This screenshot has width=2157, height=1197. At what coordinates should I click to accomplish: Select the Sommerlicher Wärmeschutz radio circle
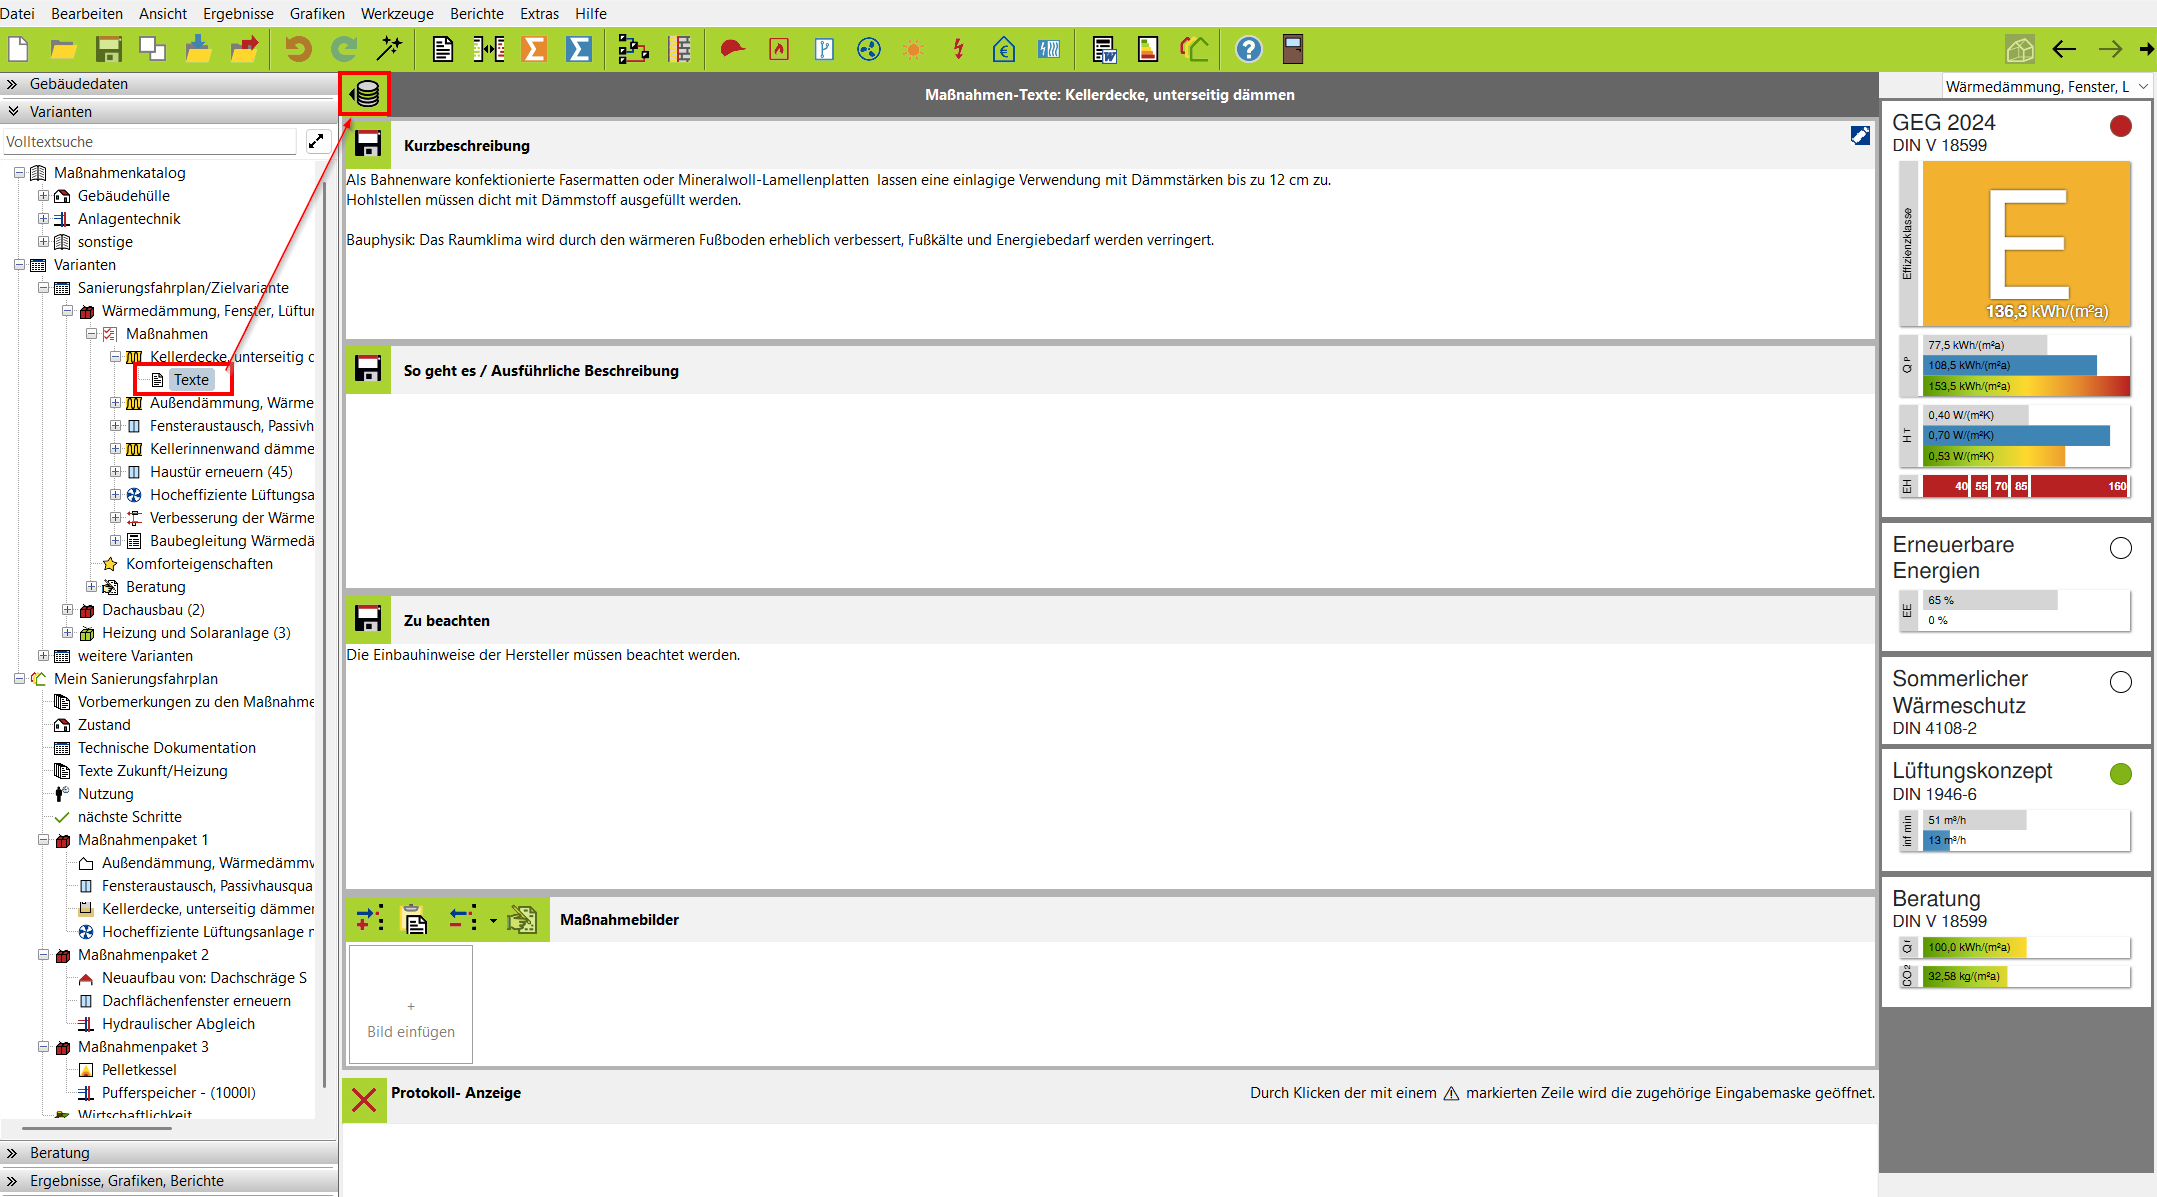(x=2120, y=682)
